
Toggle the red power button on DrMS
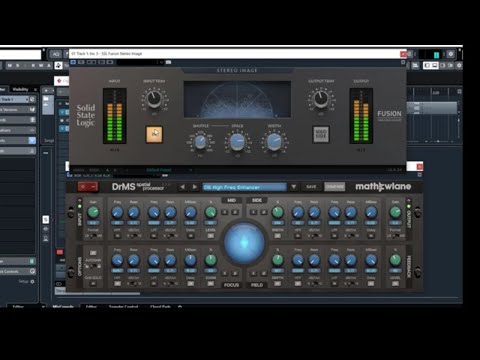(x=88, y=187)
